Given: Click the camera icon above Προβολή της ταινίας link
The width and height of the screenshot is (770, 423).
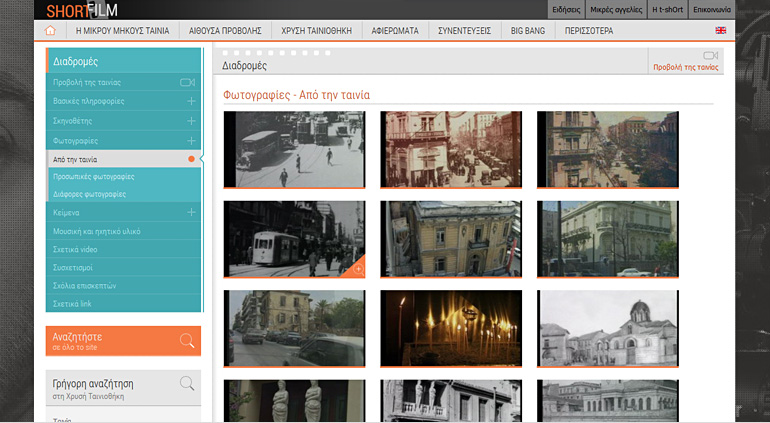Looking at the screenshot, I should point(710,56).
